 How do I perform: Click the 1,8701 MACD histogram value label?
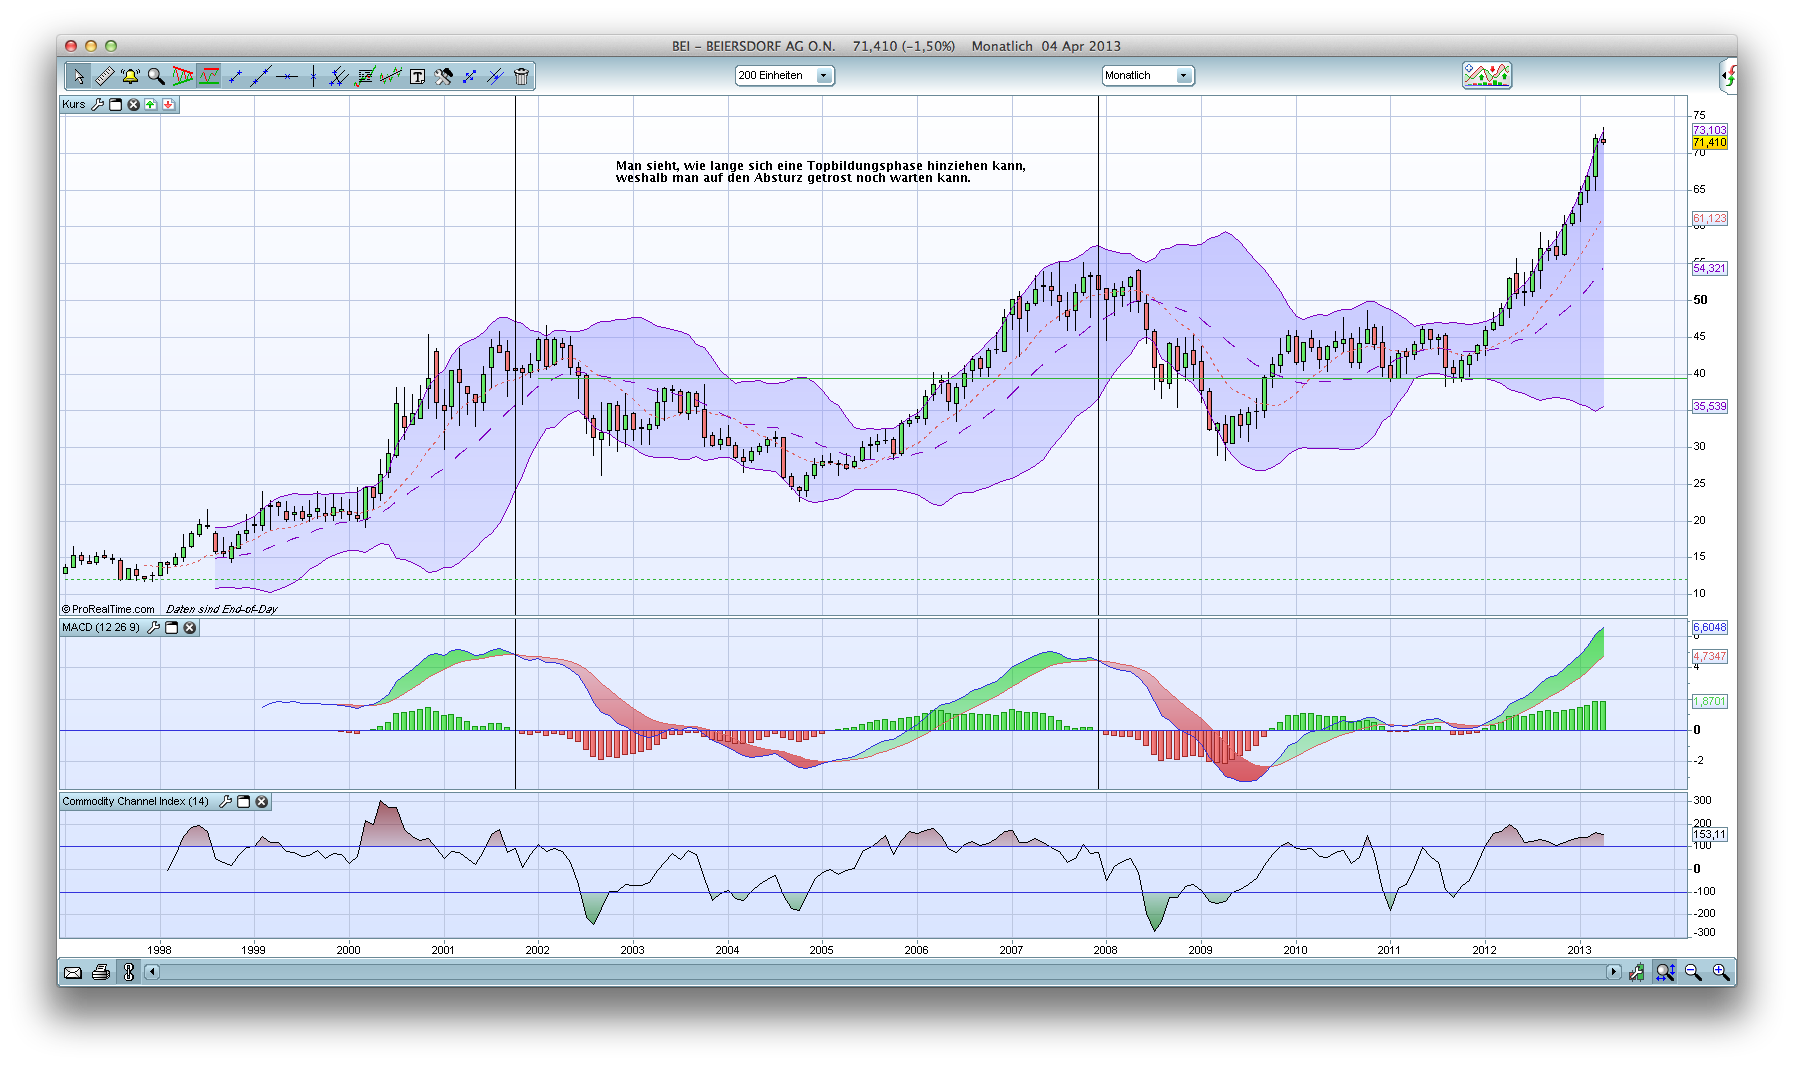tap(1710, 701)
